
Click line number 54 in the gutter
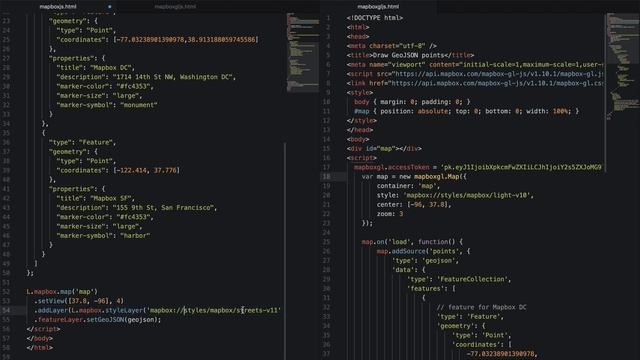tap(6, 310)
